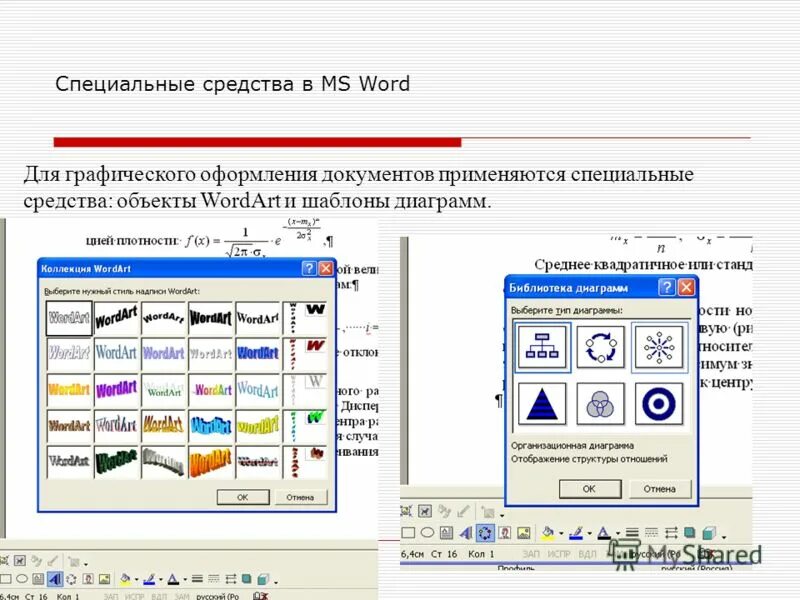Screen dimensions: 800x600
Task: Apply Font Color 'A' in right window
Action: coord(604,533)
